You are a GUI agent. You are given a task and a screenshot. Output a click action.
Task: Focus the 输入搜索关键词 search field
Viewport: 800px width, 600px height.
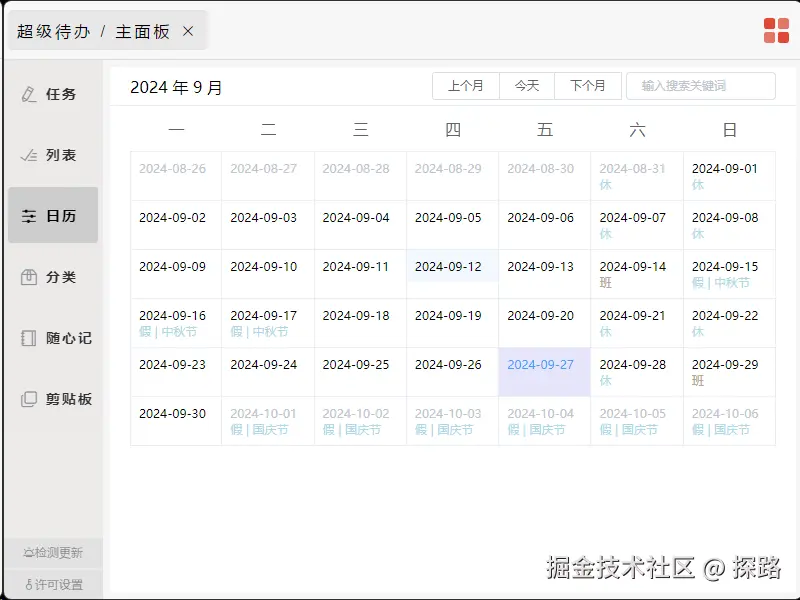[x=701, y=86]
